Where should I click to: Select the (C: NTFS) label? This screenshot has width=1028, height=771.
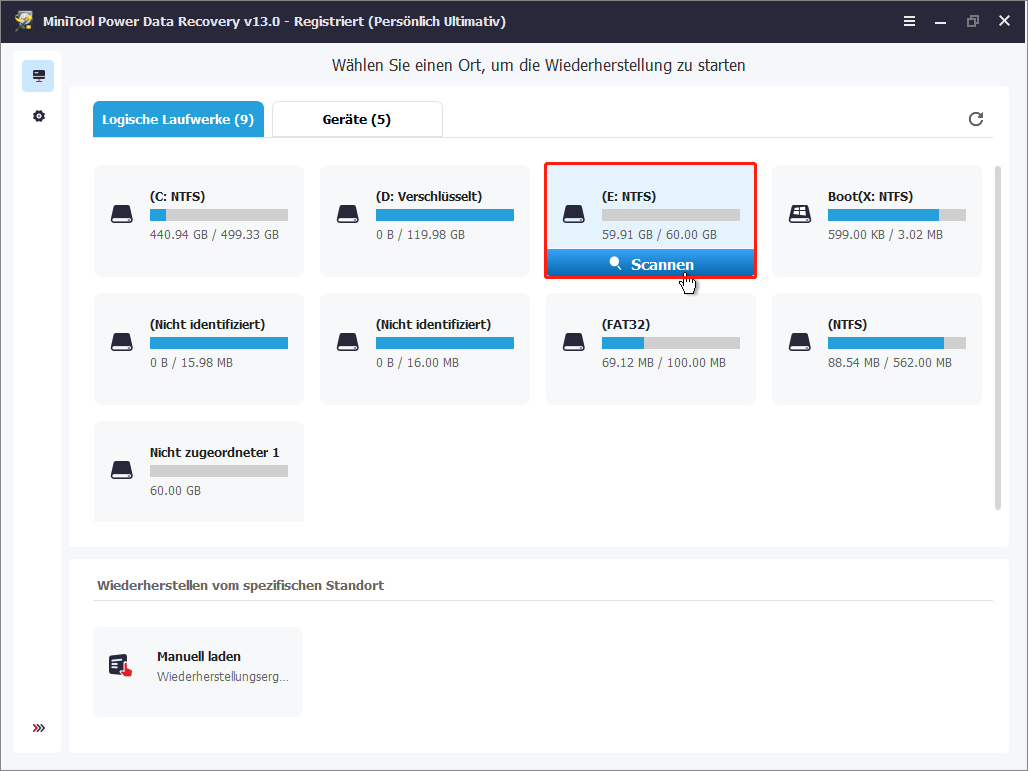178,196
